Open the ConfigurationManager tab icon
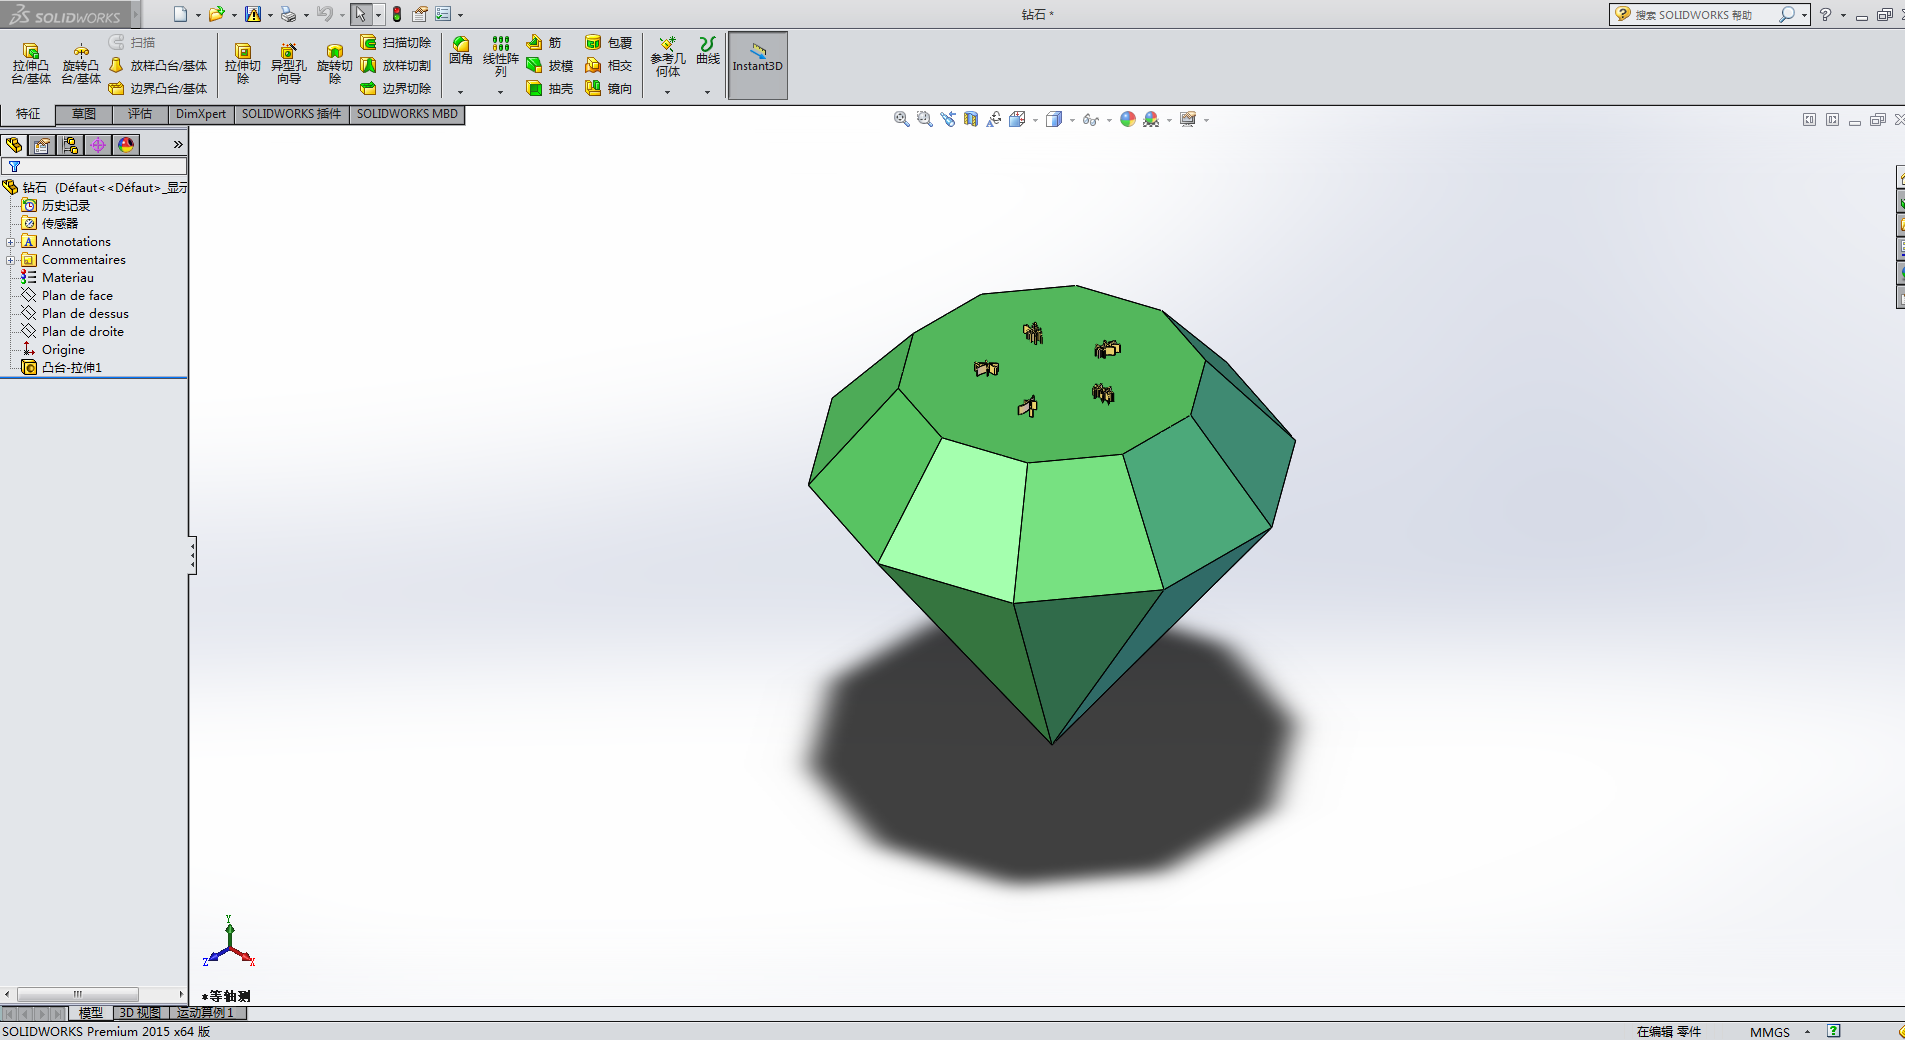Image resolution: width=1905 pixels, height=1040 pixels. pos(70,145)
